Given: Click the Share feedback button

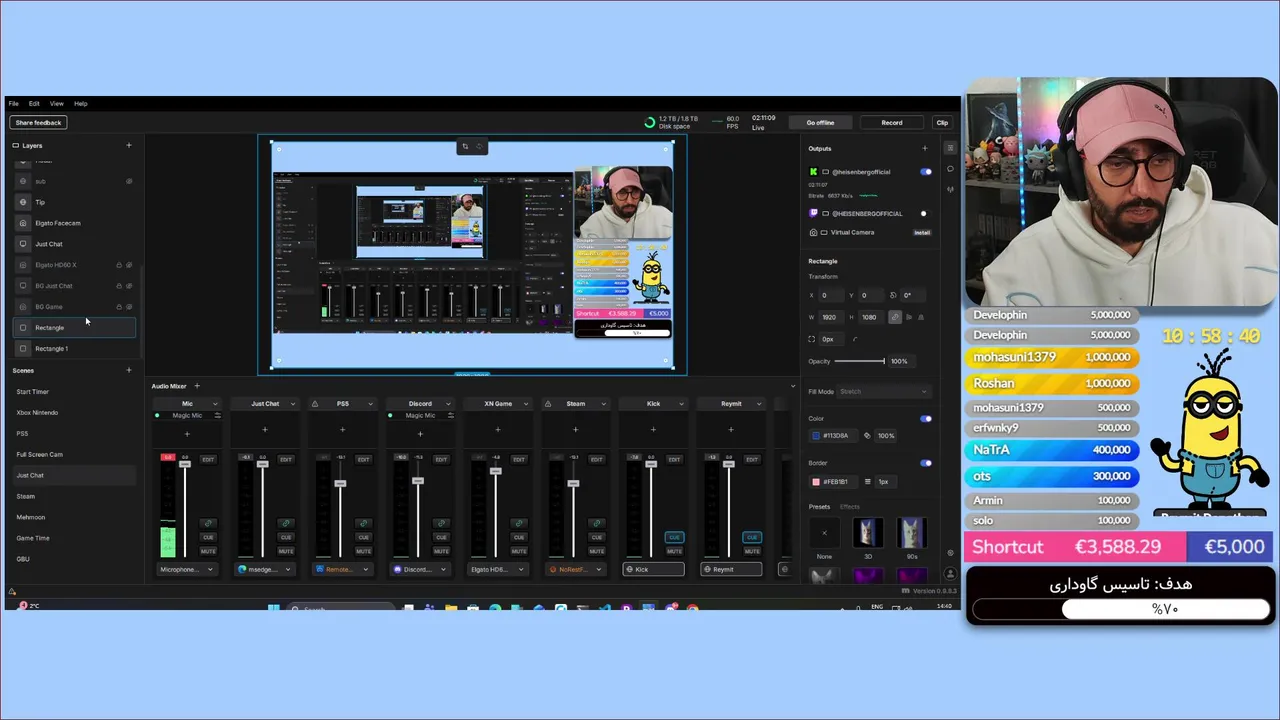Looking at the screenshot, I should pyautogui.click(x=38, y=123).
